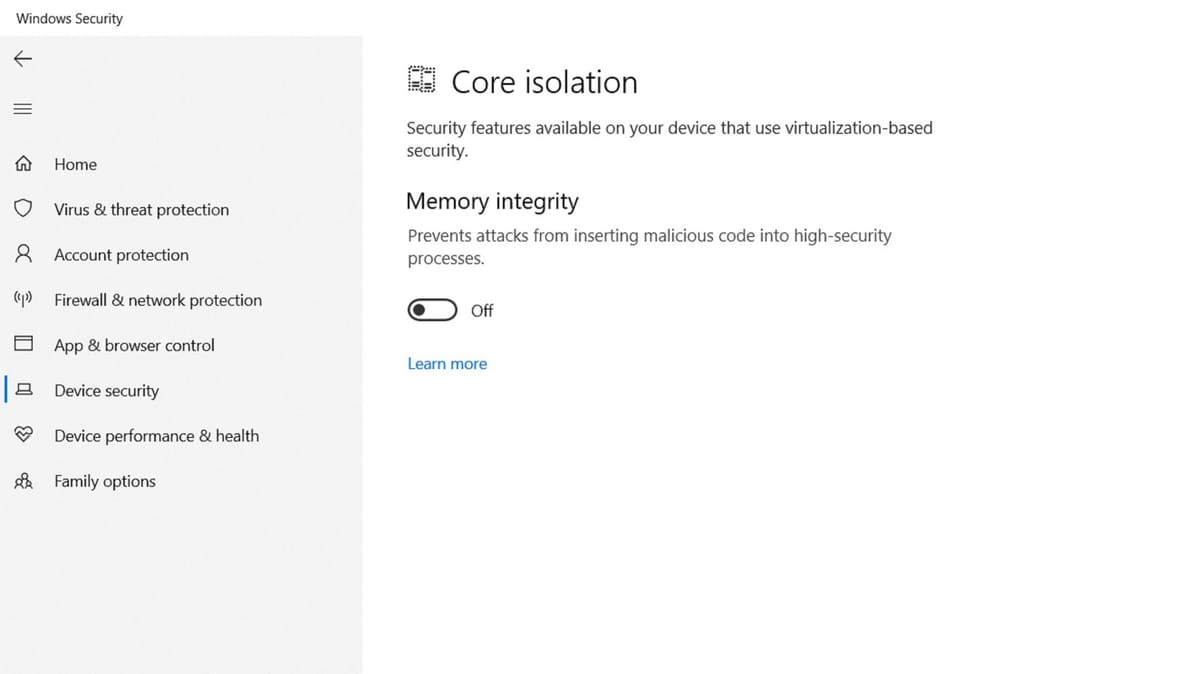Click the antenna icon for Firewall protection
Viewport: 1200px width, 674px height.
point(23,299)
